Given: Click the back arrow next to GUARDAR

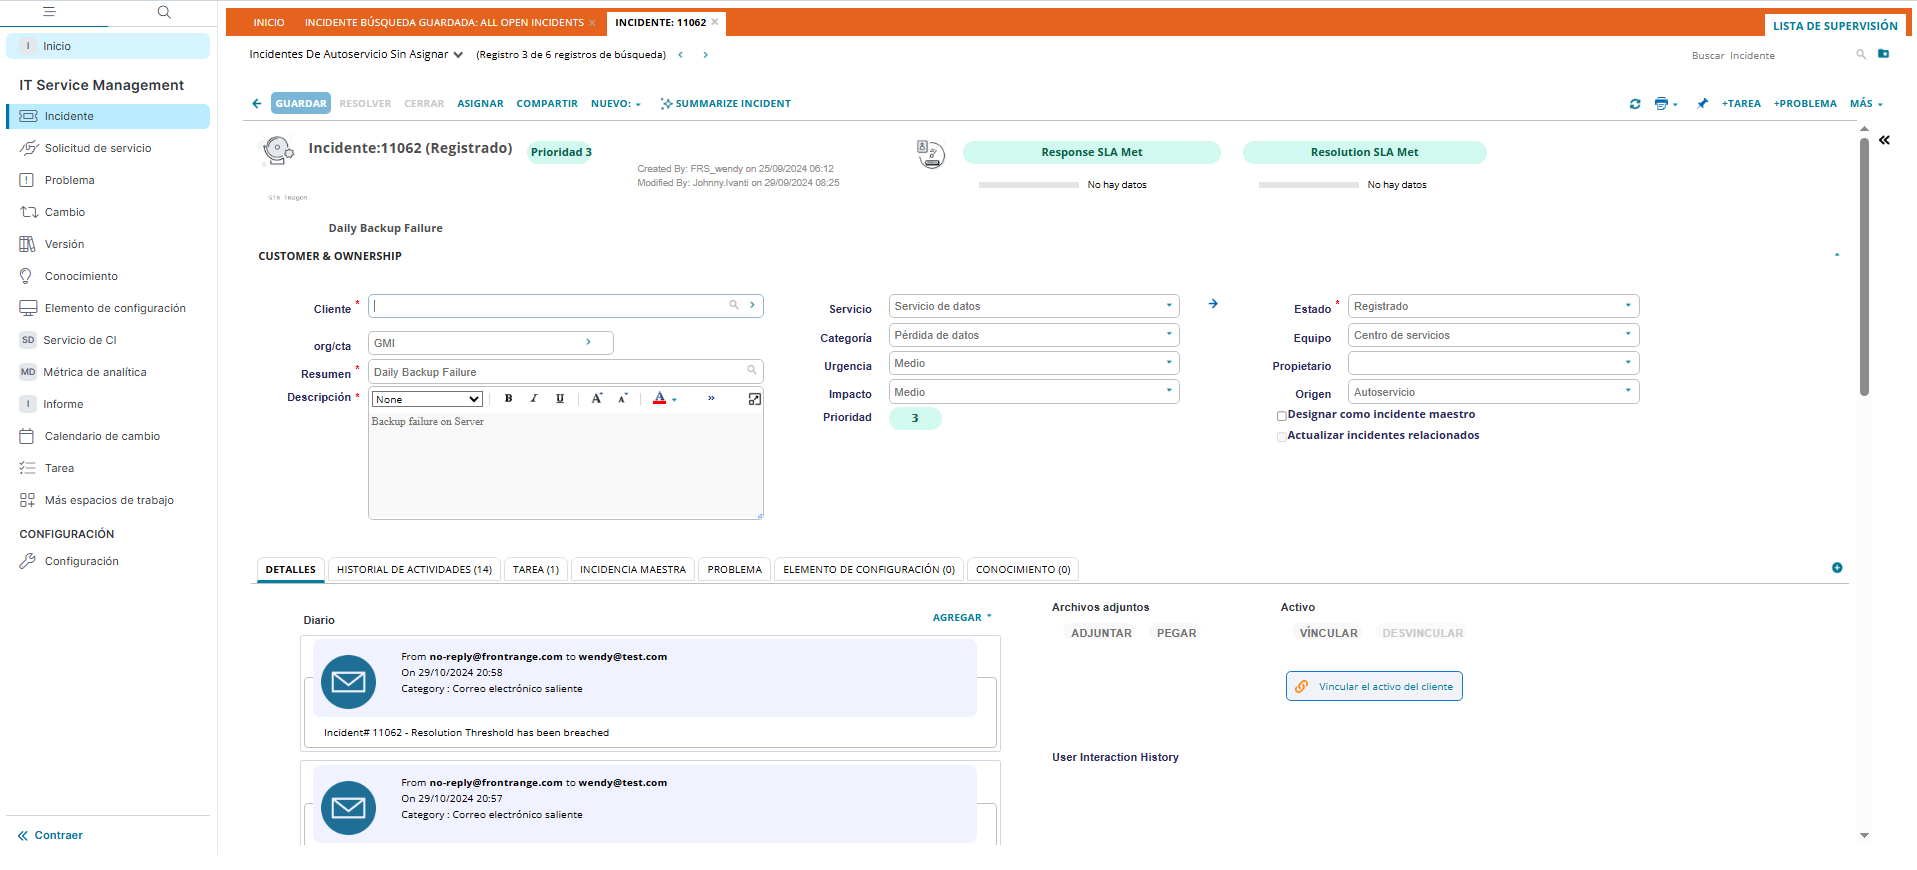Looking at the screenshot, I should coord(257,104).
